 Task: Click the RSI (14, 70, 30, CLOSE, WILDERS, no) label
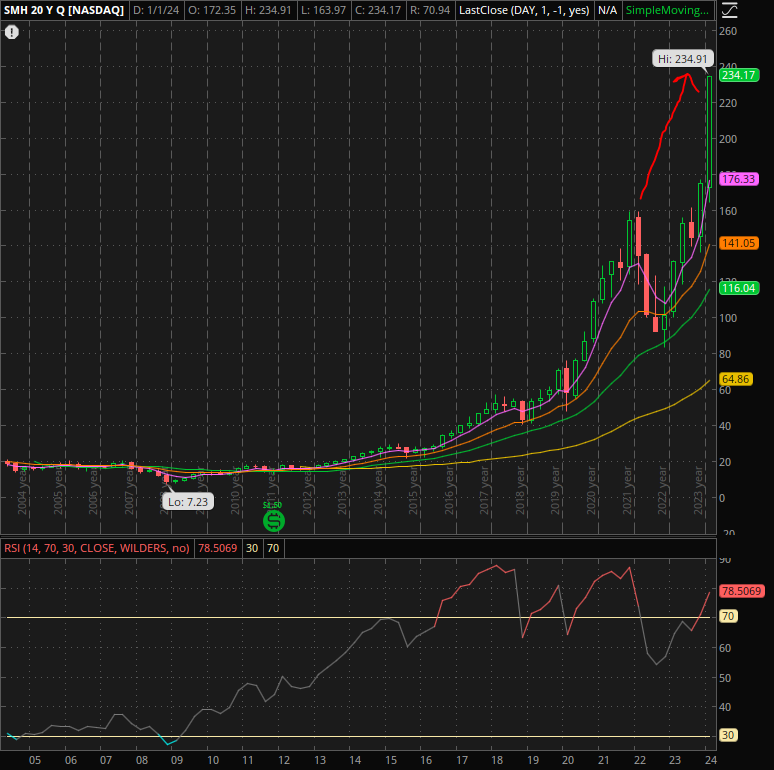pyautogui.click(x=97, y=548)
